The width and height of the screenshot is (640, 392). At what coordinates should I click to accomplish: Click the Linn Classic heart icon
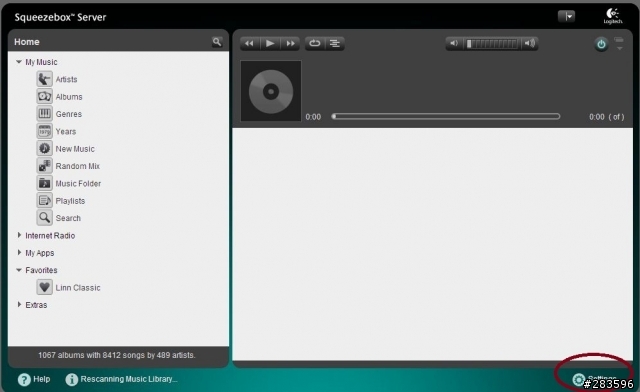click(44, 287)
